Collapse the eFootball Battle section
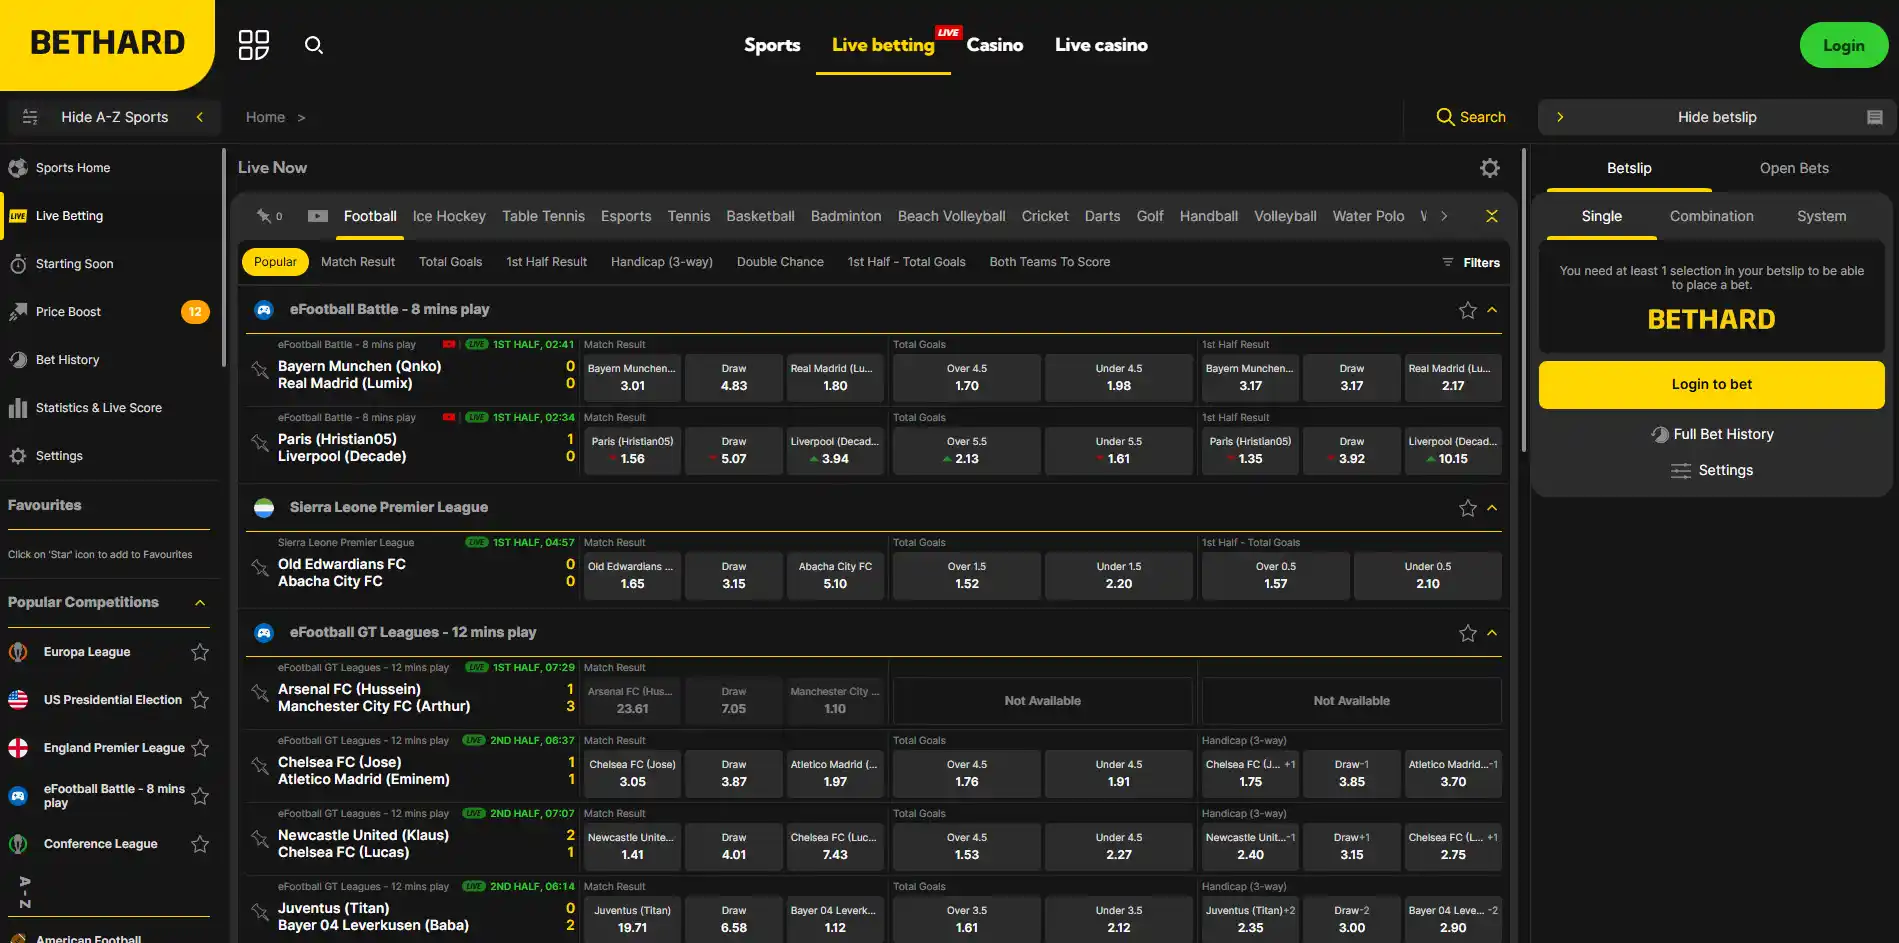 click(1492, 310)
